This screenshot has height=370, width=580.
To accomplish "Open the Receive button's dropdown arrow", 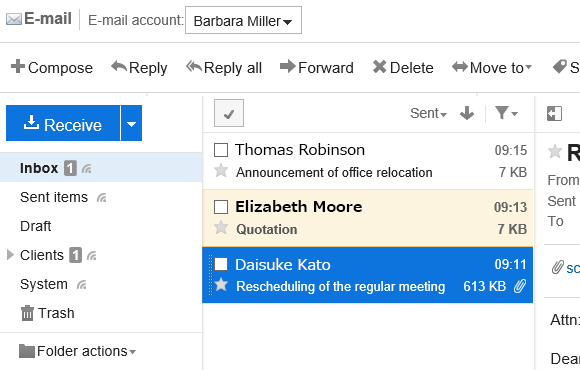I will pyautogui.click(x=131, y=123).
